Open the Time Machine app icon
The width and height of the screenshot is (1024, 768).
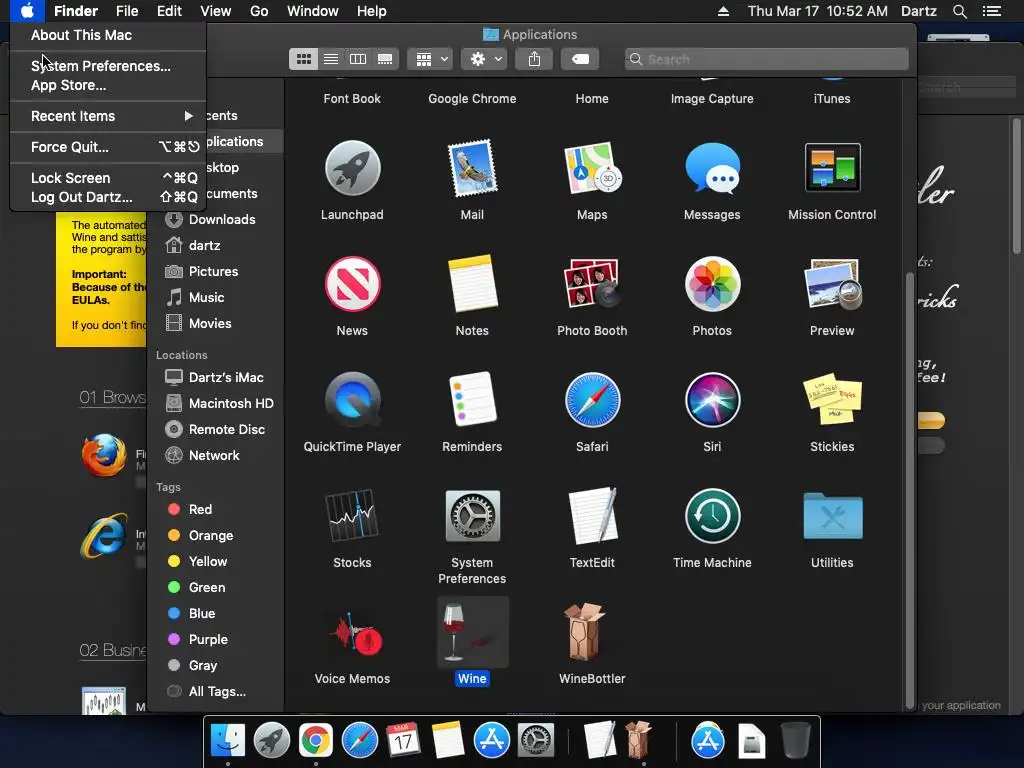click(x=712, y=516)
